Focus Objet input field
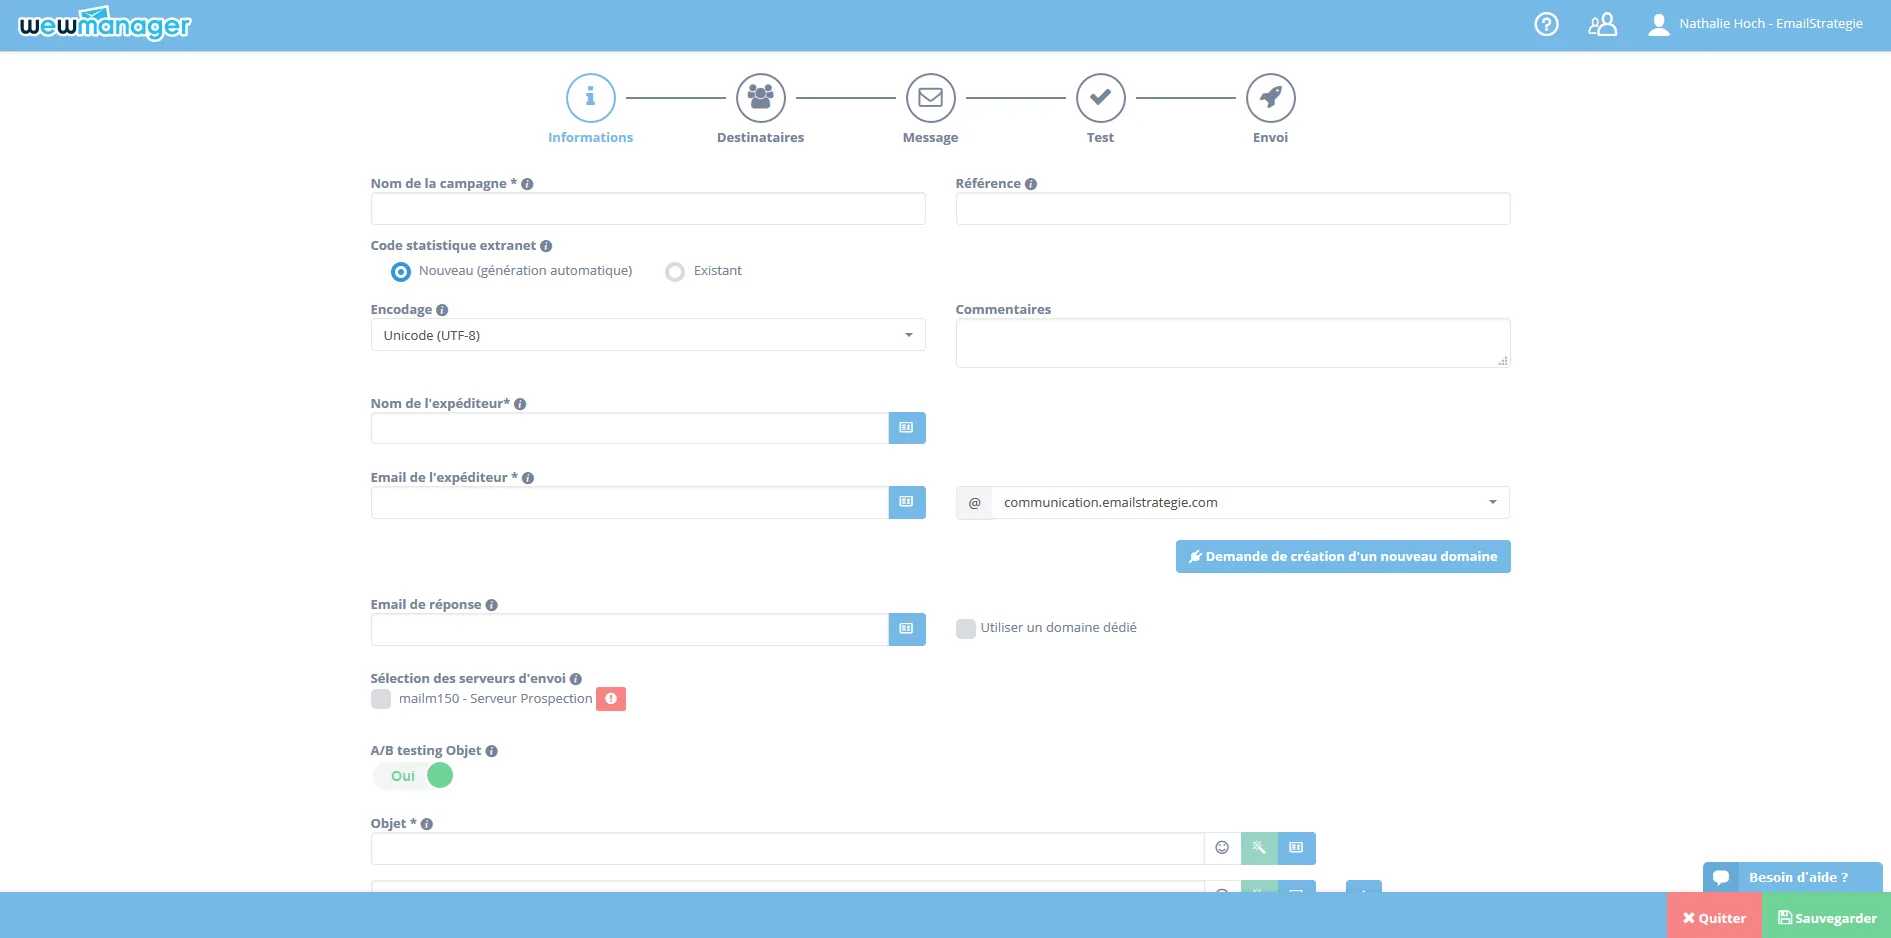Viewport: 1891px width, 938px height. click(788, 848)
